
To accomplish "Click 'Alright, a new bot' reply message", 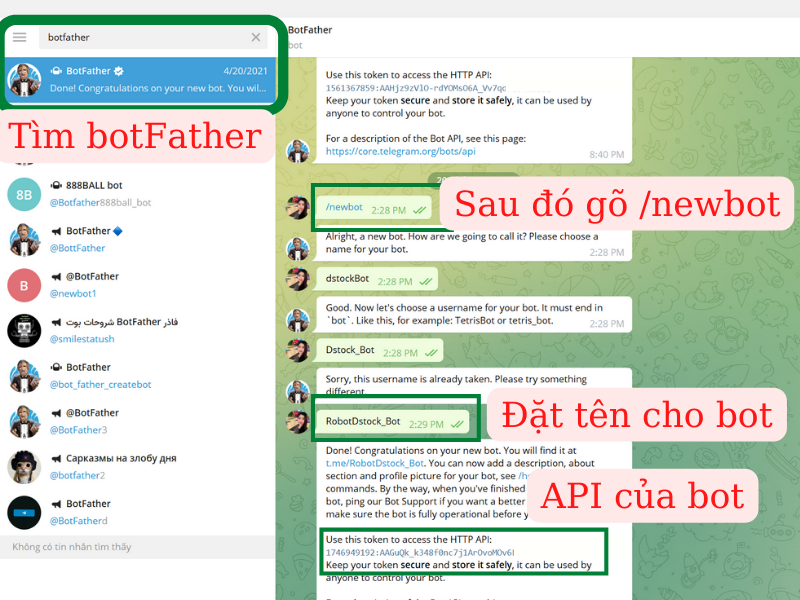I will tap(473, 243).
